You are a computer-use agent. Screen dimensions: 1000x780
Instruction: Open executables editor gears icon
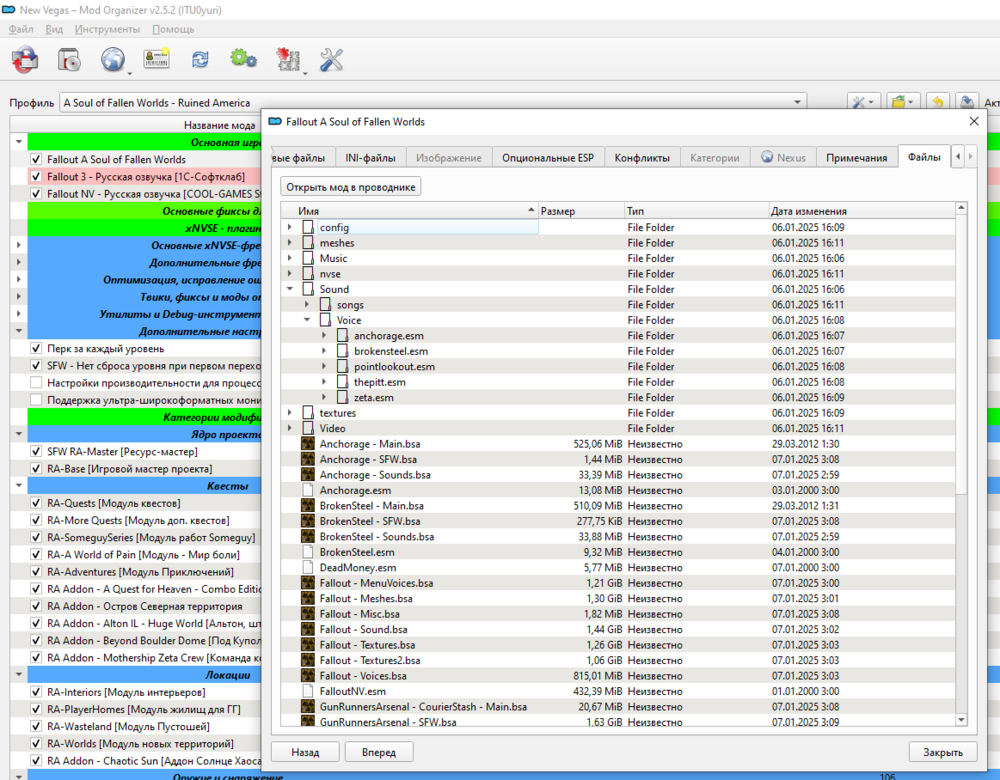[243, 59]
